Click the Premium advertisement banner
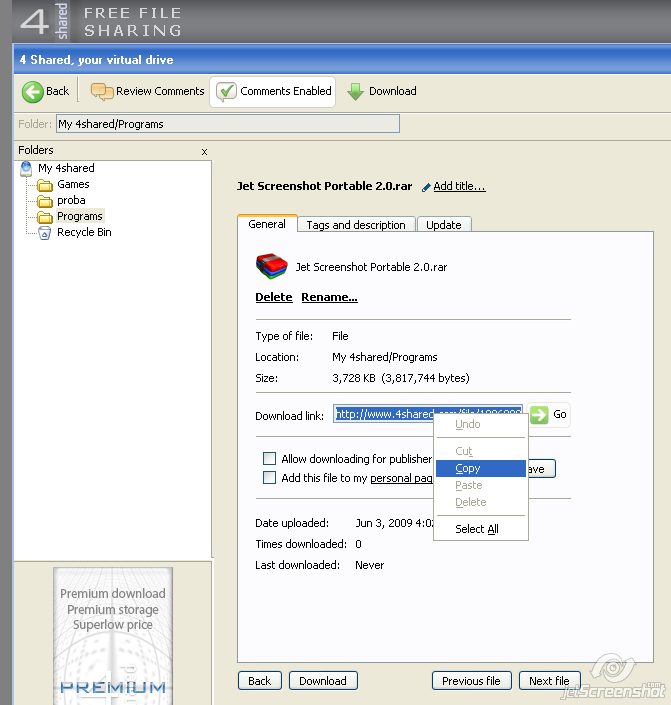The height and width of the screenshot is (705, 671). [x=113, y=636]
